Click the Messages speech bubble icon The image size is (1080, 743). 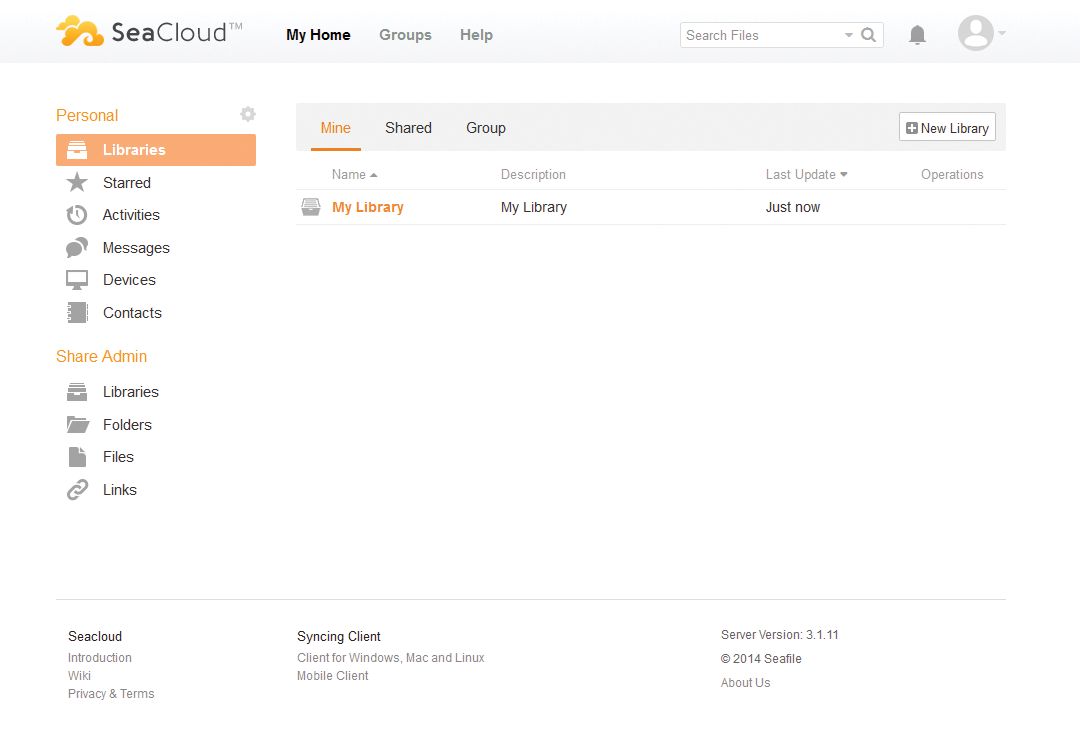point(77,248)
